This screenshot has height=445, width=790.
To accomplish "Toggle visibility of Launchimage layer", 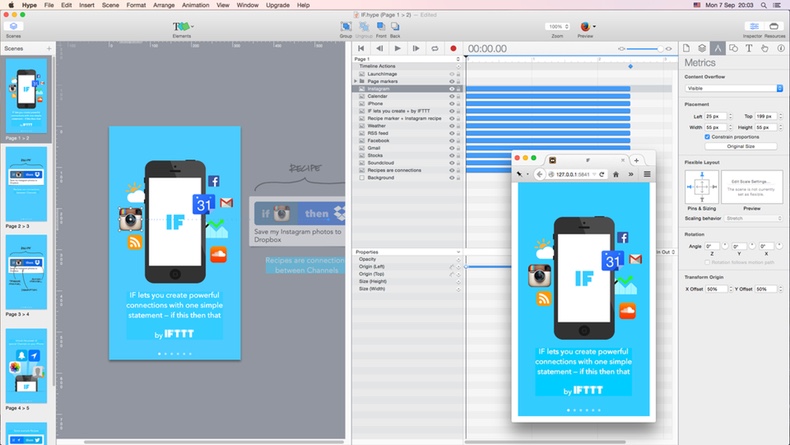I will 451,74.
